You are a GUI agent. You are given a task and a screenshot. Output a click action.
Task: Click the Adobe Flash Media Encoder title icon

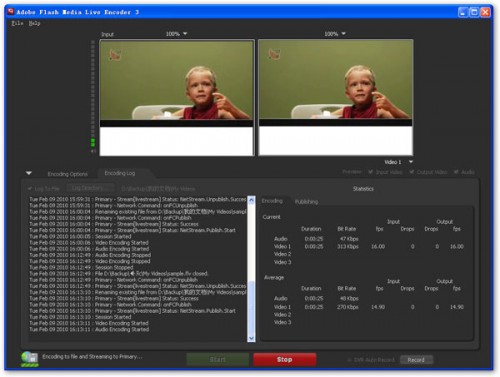click(11, 12)
